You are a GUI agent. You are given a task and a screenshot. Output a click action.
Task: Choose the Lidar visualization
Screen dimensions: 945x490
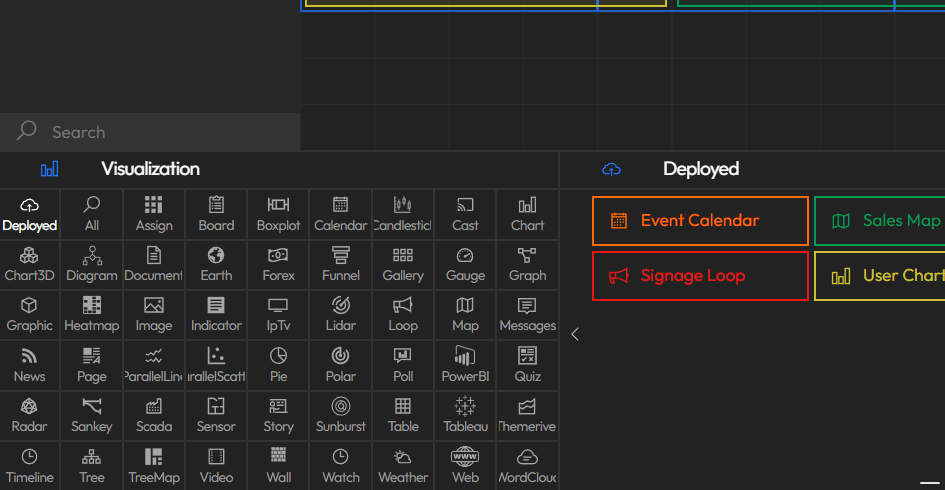341,315
